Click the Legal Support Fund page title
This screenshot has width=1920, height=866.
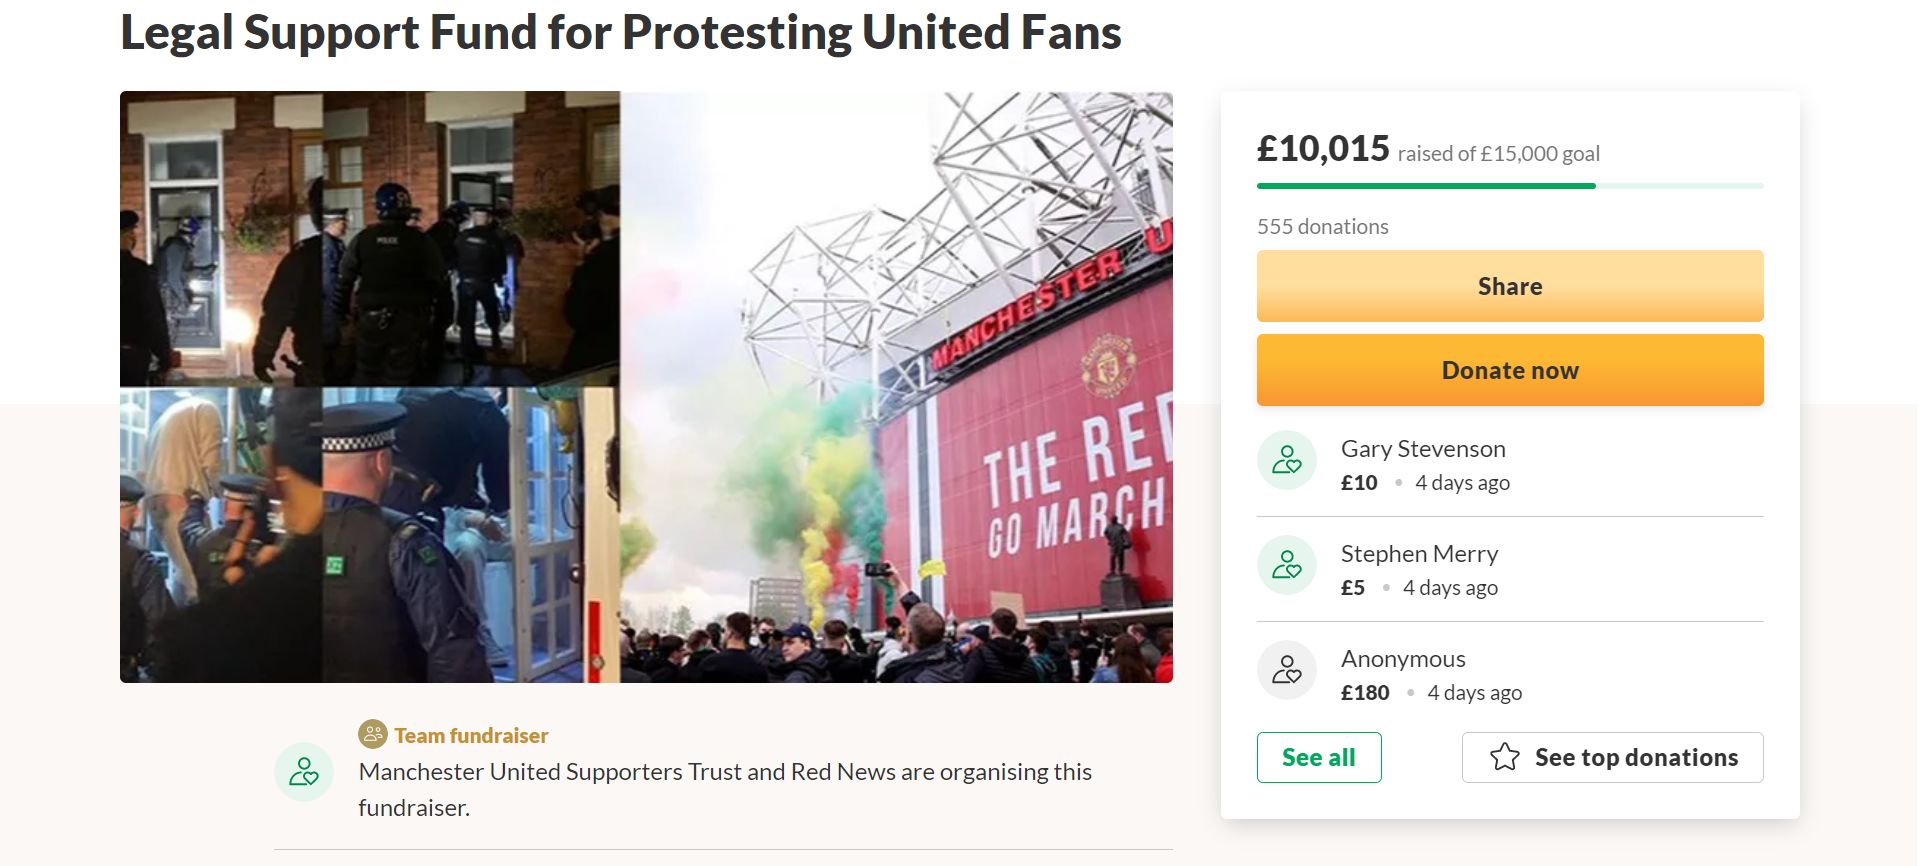pyautogui.click(x=620, y=33)
